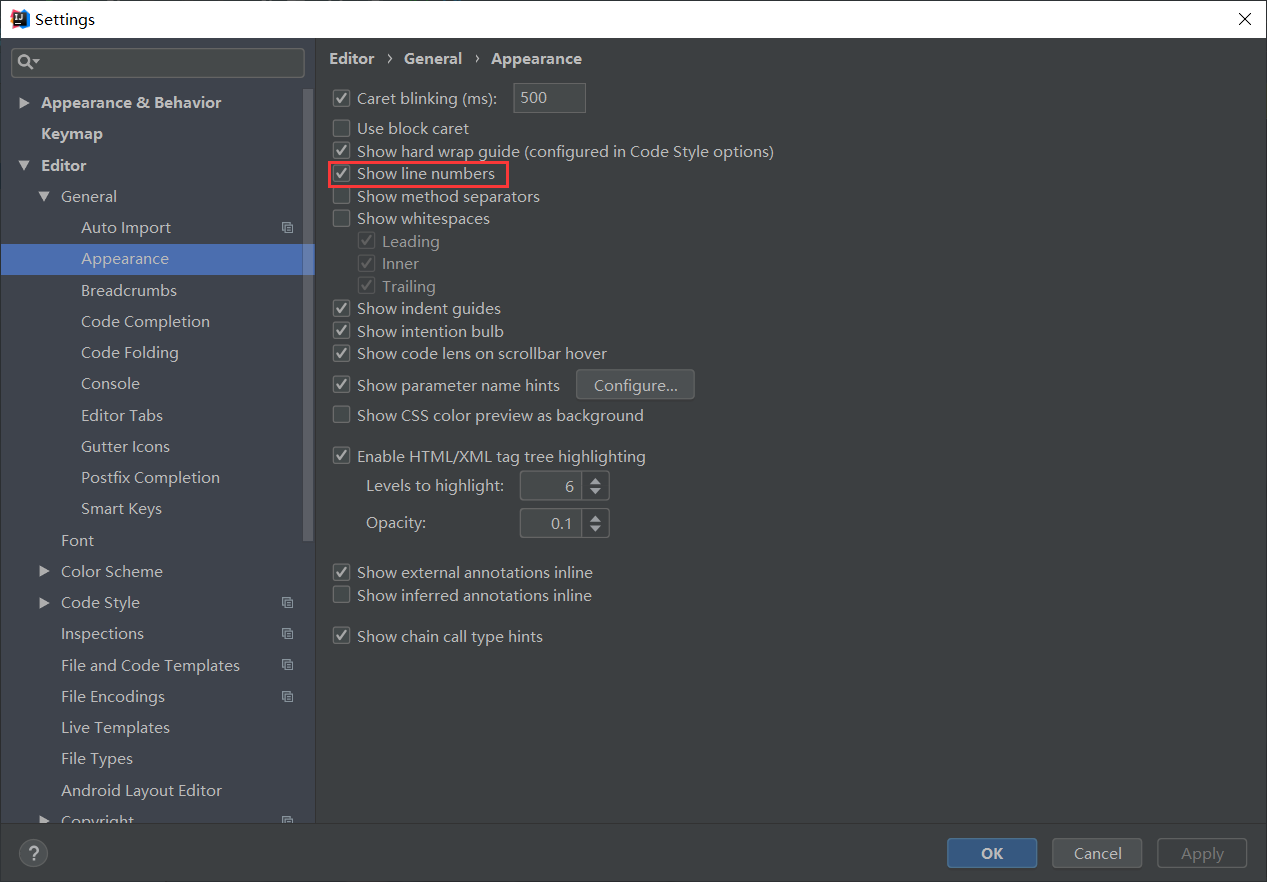The height and width of the screenshot is (882, 1267).
Task: Click the settings tree vertical scrollbar
Action: [309, 315]
